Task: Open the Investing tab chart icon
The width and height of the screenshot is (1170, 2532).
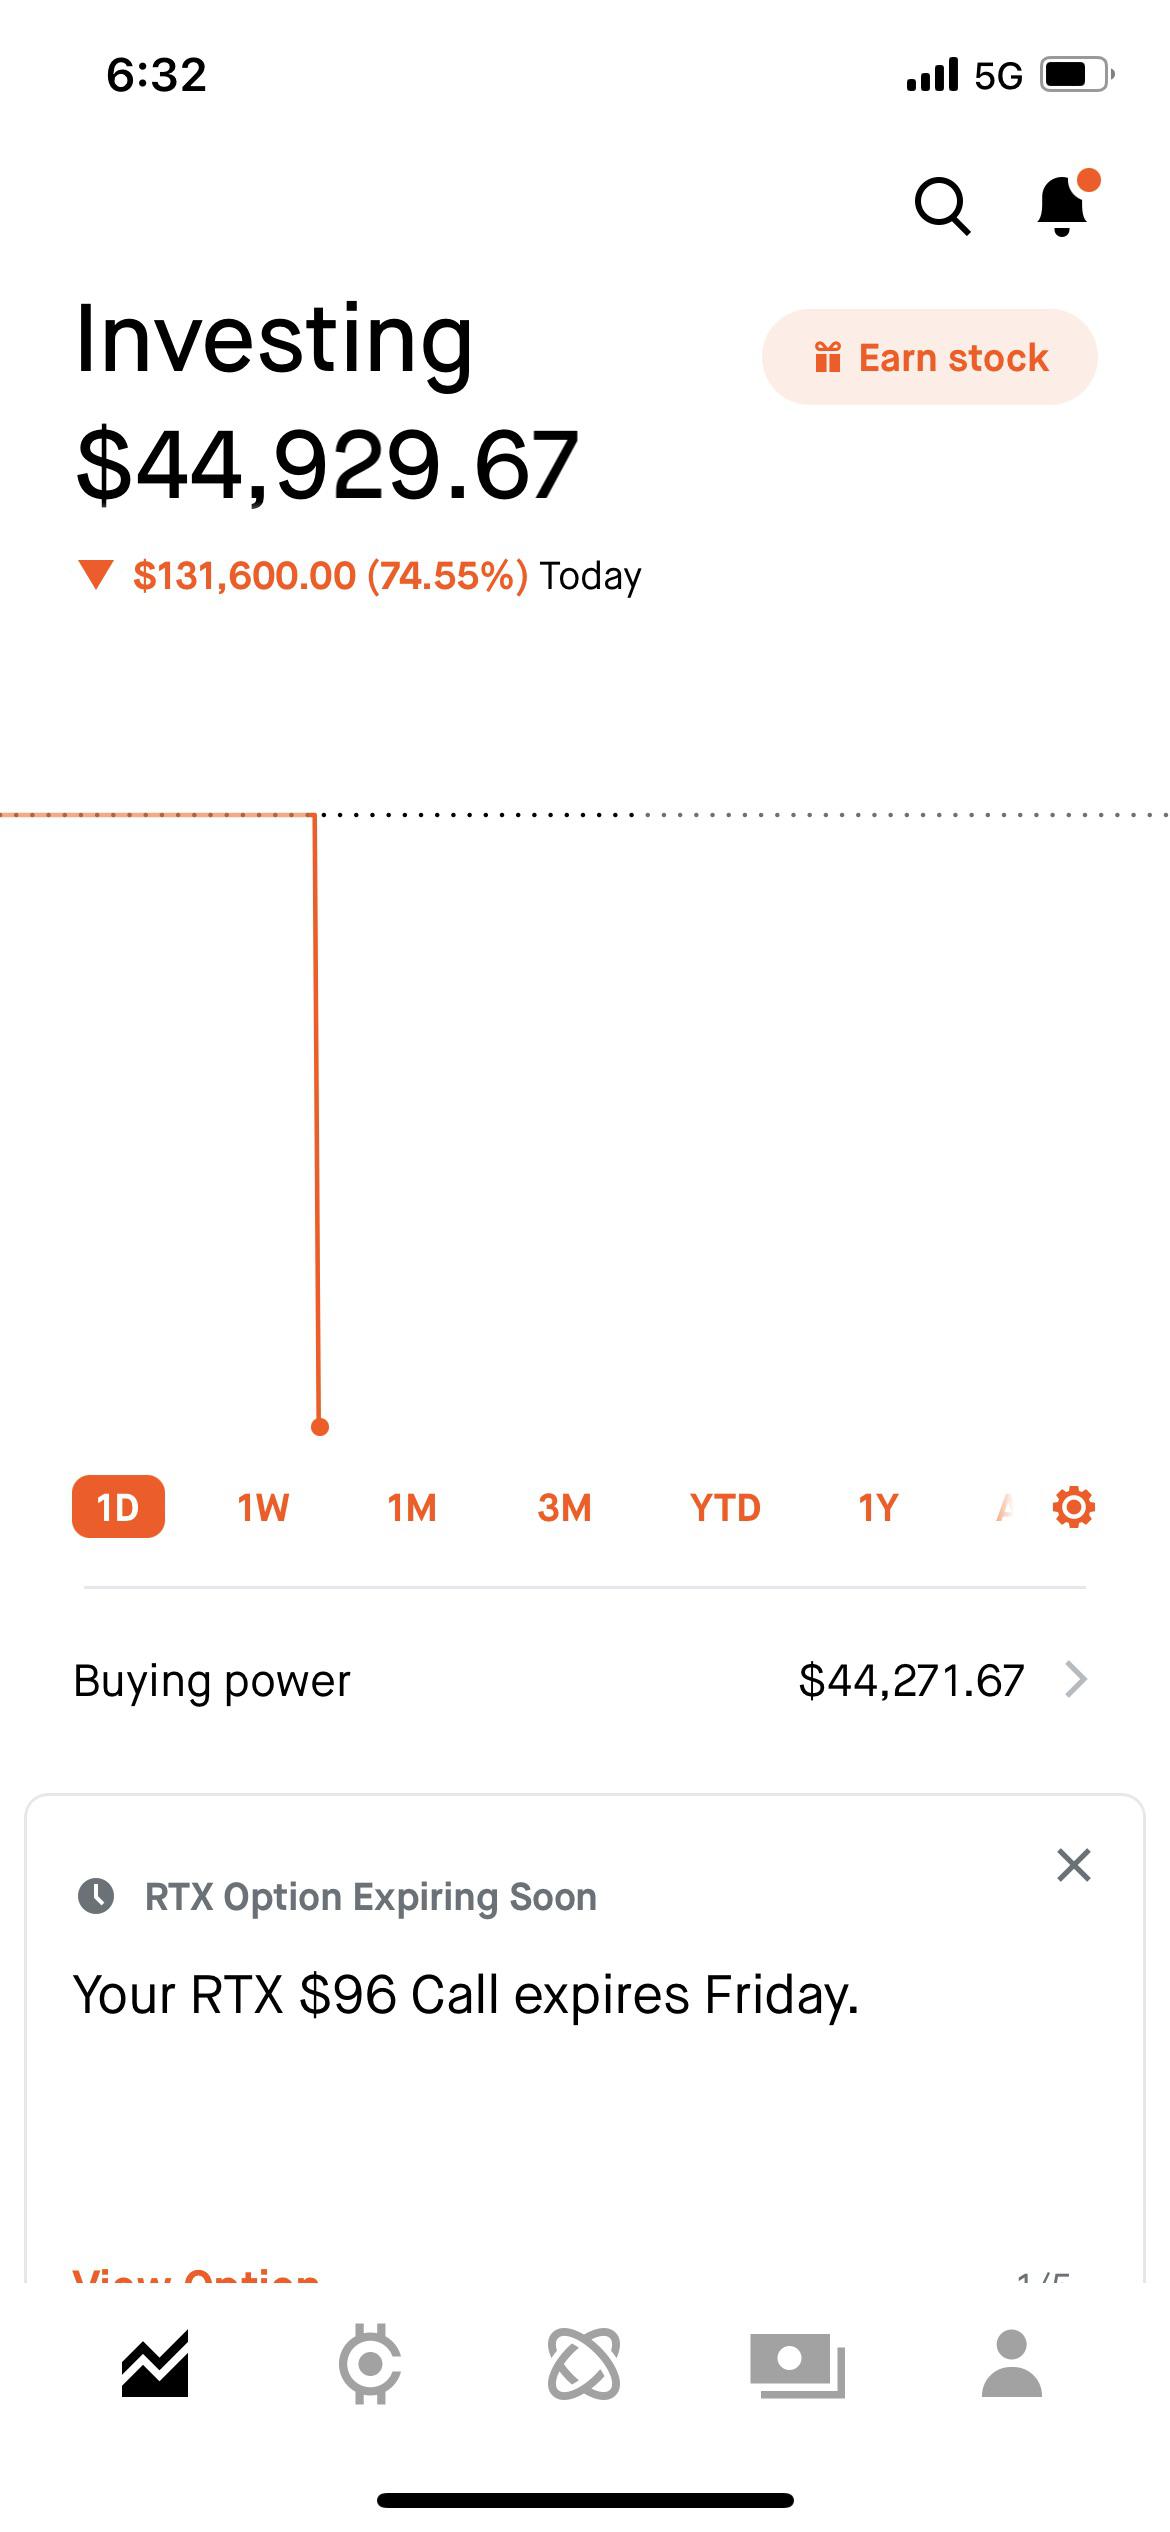Action: tap(155, 2364)
